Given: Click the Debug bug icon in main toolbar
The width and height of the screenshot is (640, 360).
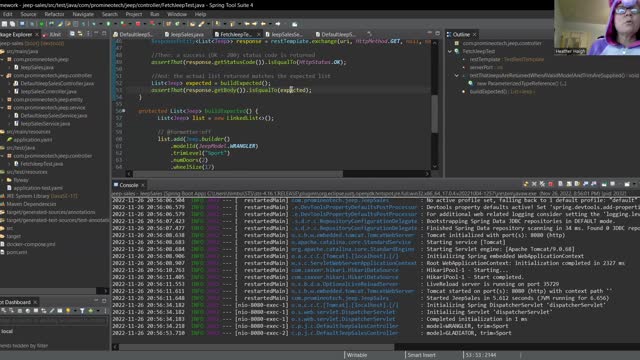Looking at the screenshot, I should [x=94, y=24].
